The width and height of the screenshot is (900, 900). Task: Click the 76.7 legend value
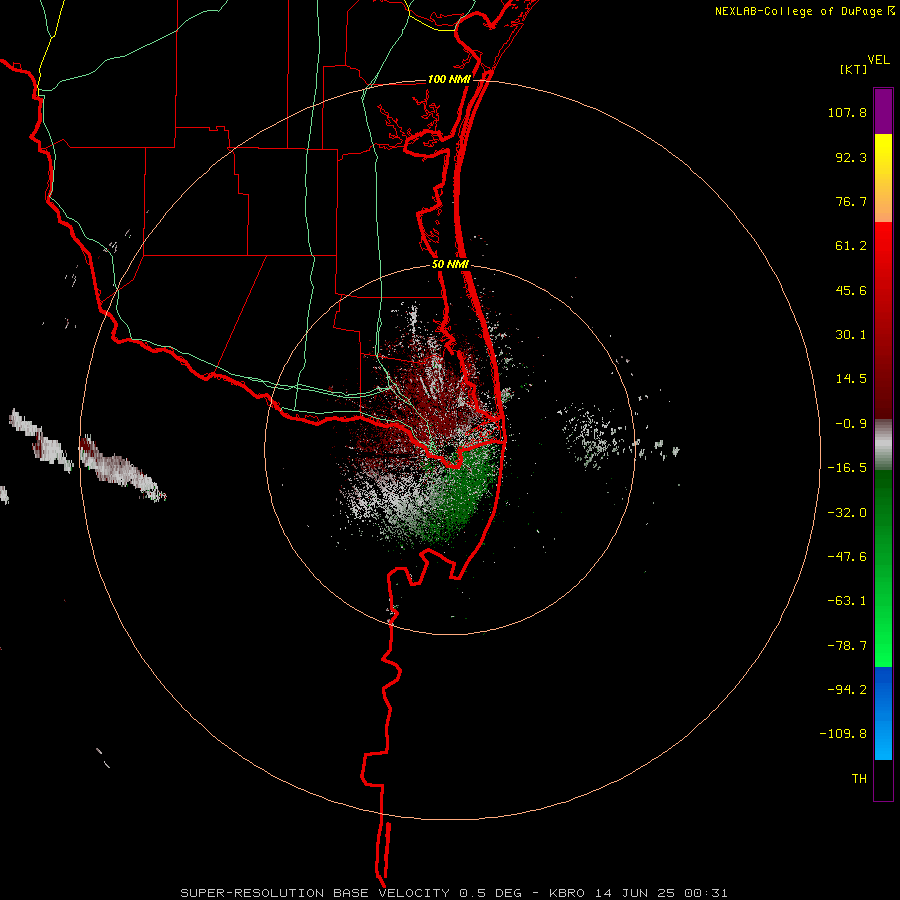tap(851, 201)
